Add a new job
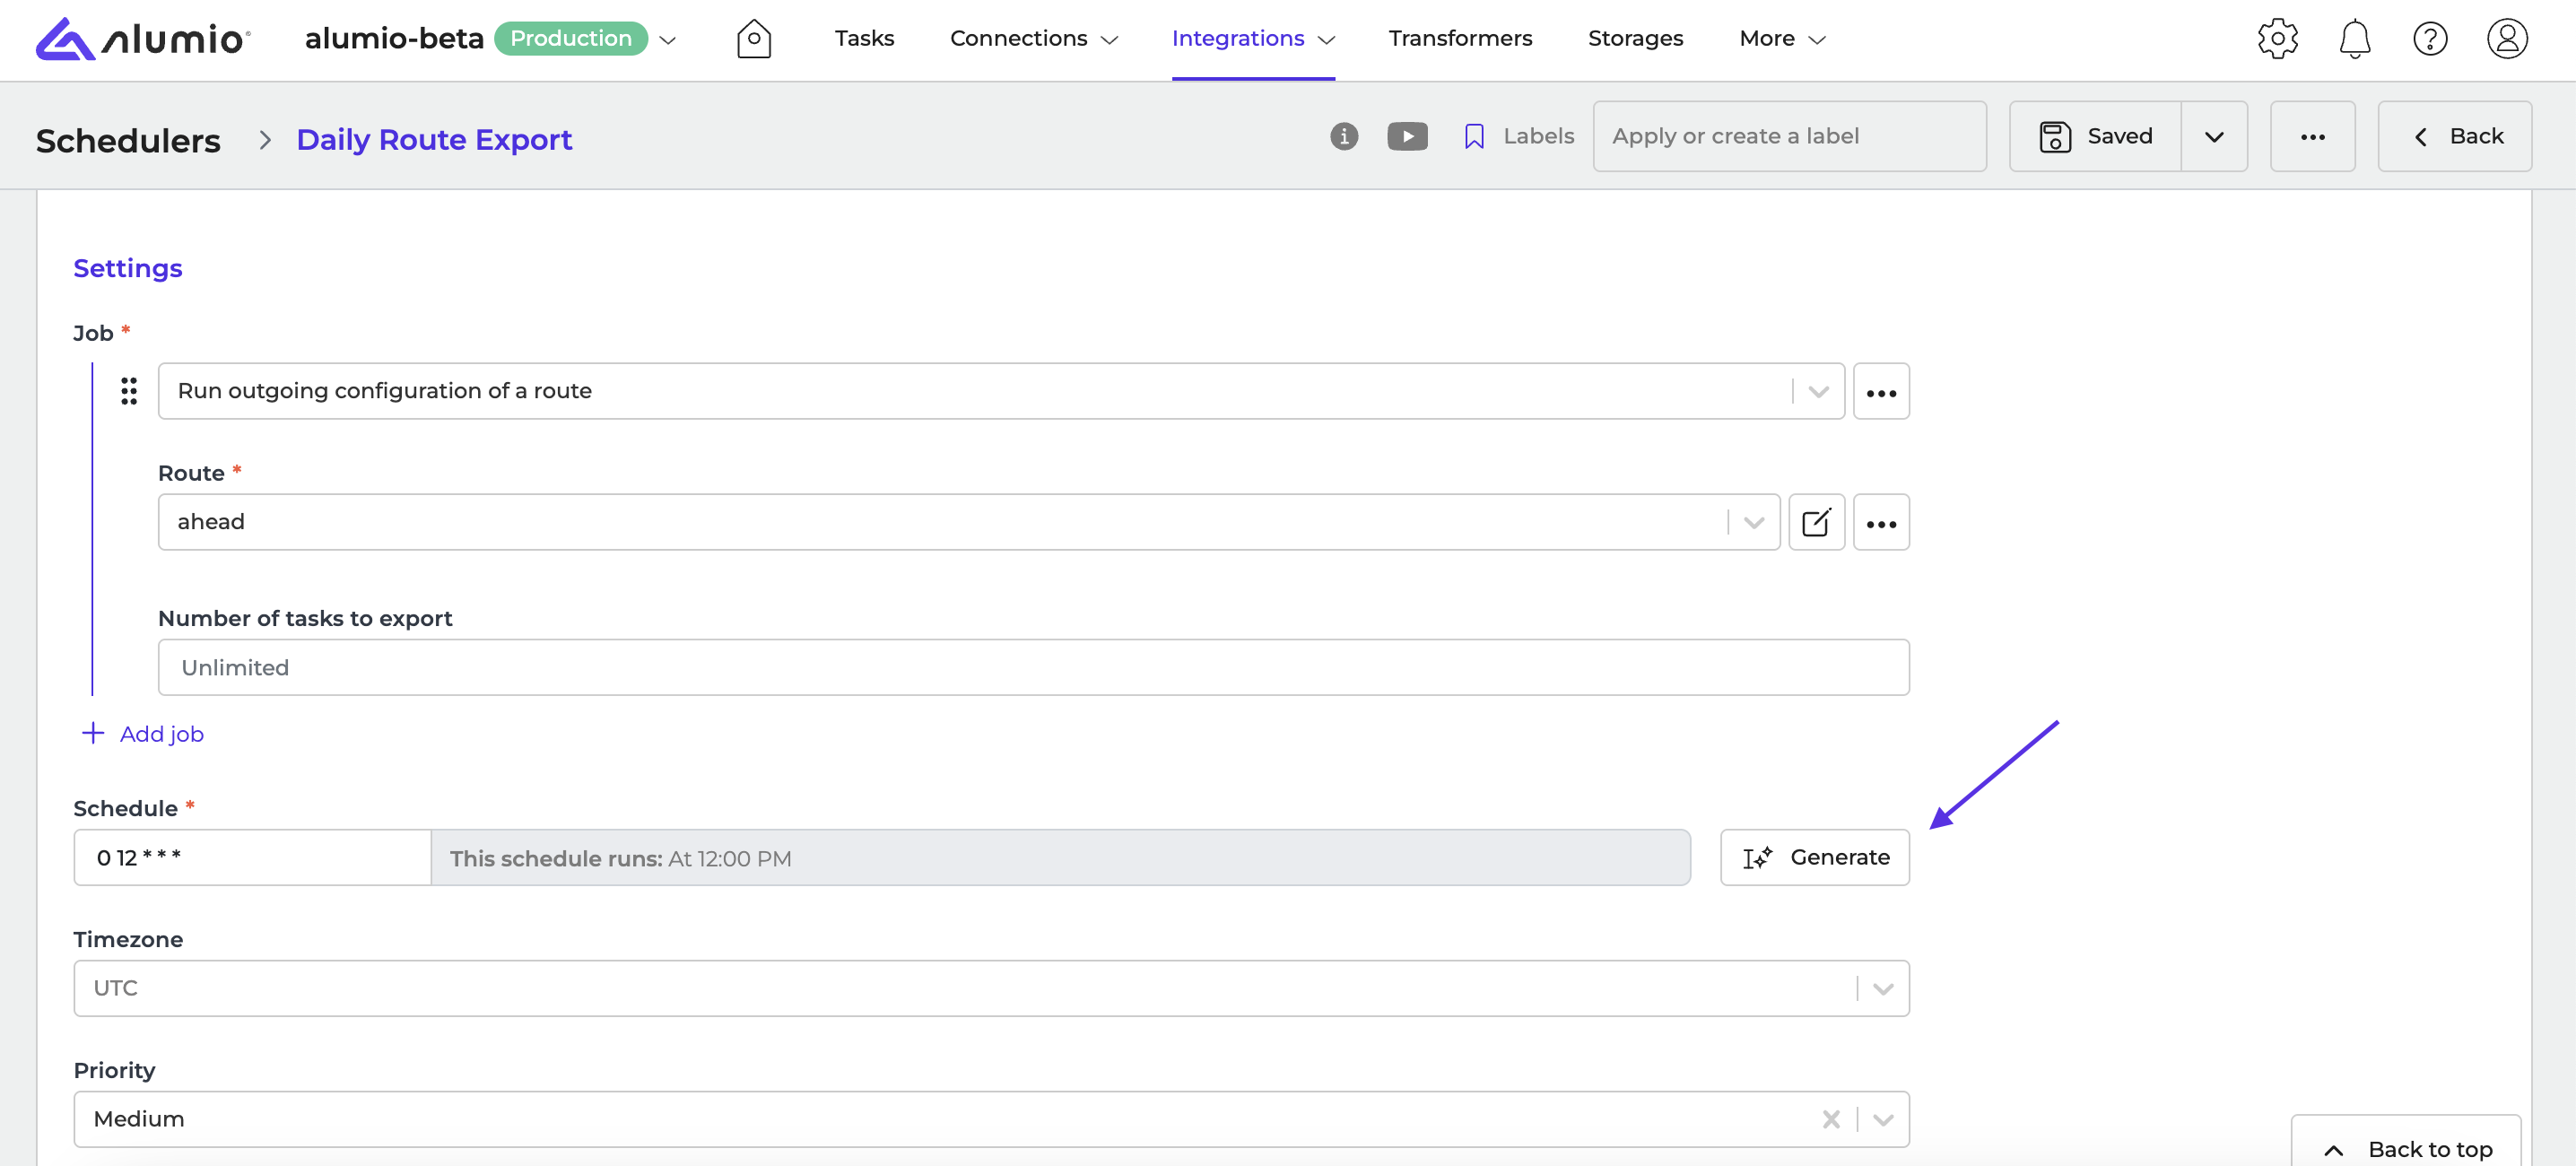 pyautogui.click(x=142, y=734)
